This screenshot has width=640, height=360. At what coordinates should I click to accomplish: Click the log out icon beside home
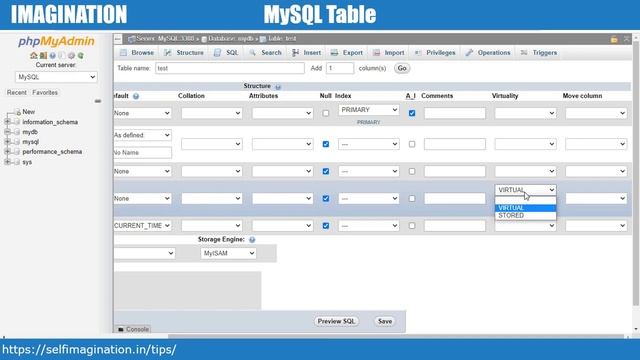pyautogui.click(x=43, y=56)
